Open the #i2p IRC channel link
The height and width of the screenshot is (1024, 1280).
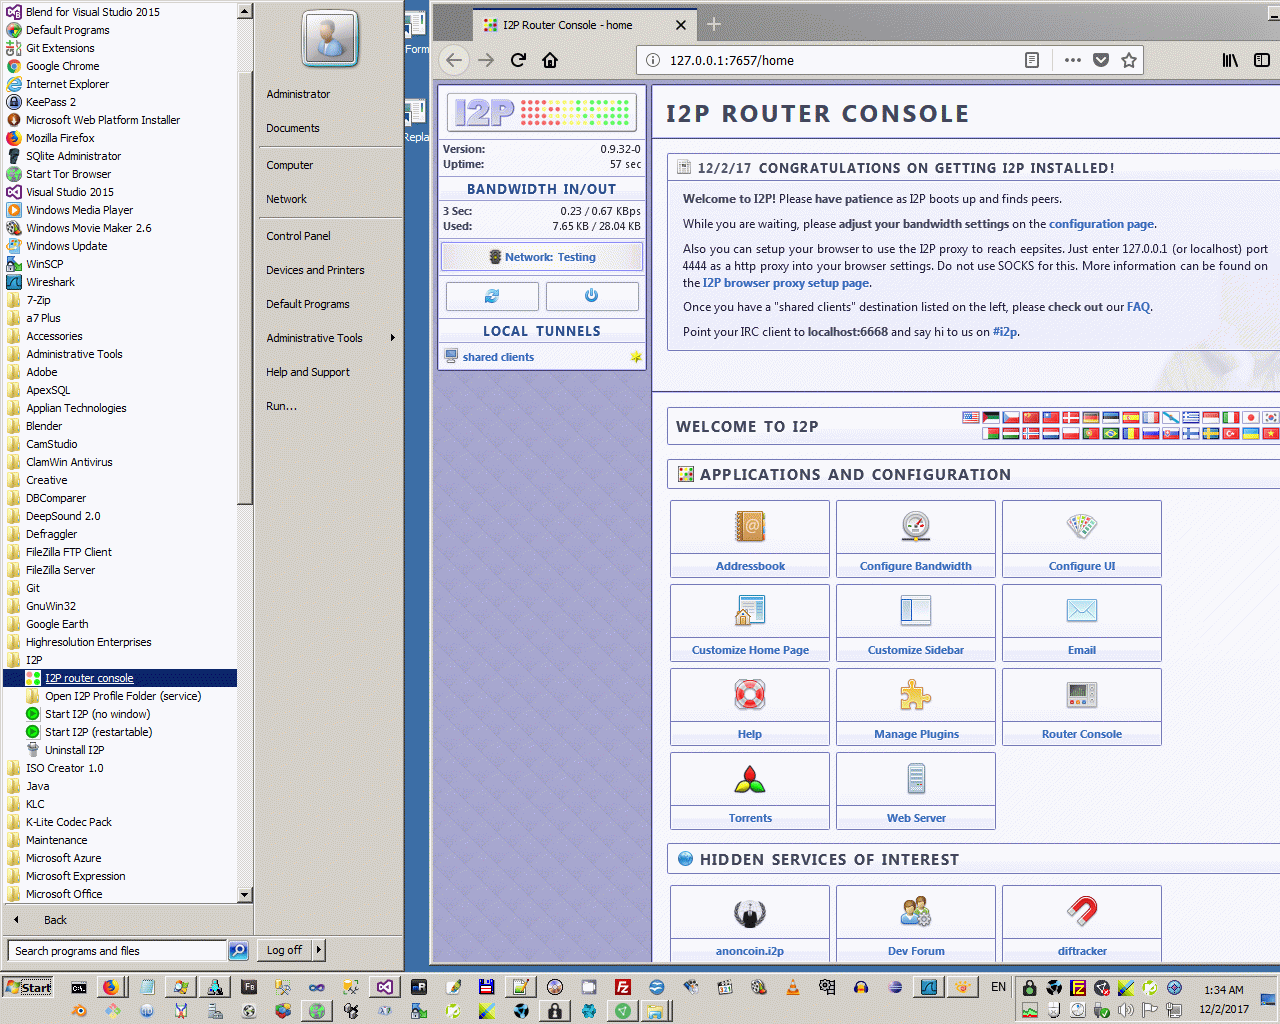1005,332
